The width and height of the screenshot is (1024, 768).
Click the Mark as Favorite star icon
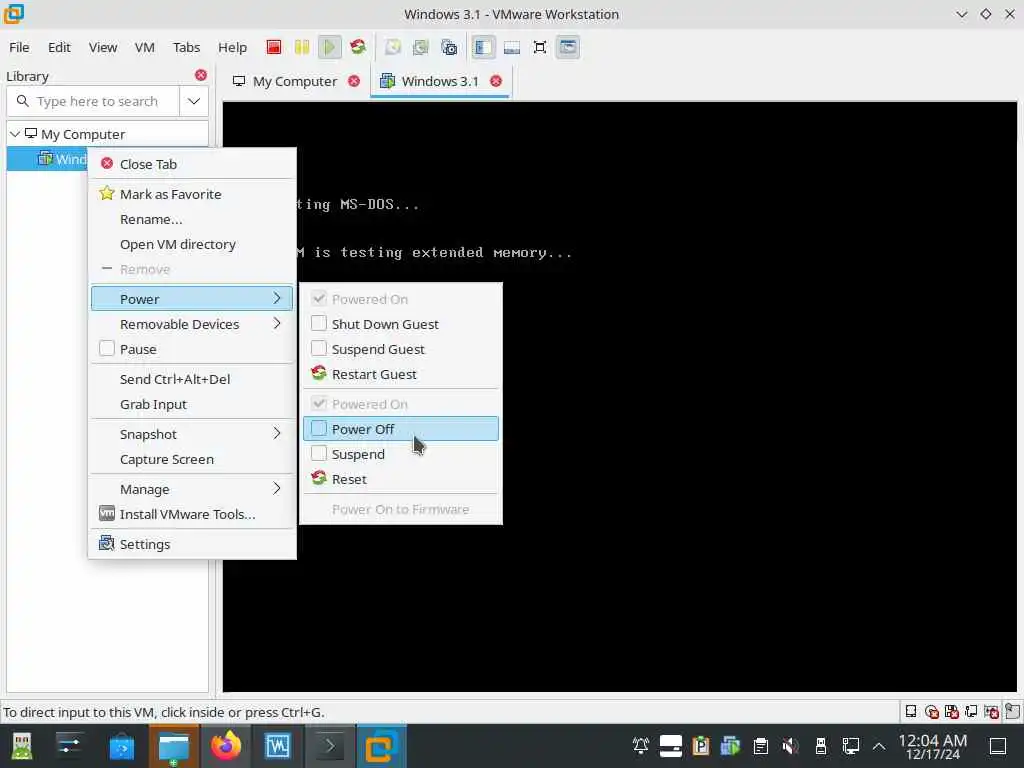[107, 193]
